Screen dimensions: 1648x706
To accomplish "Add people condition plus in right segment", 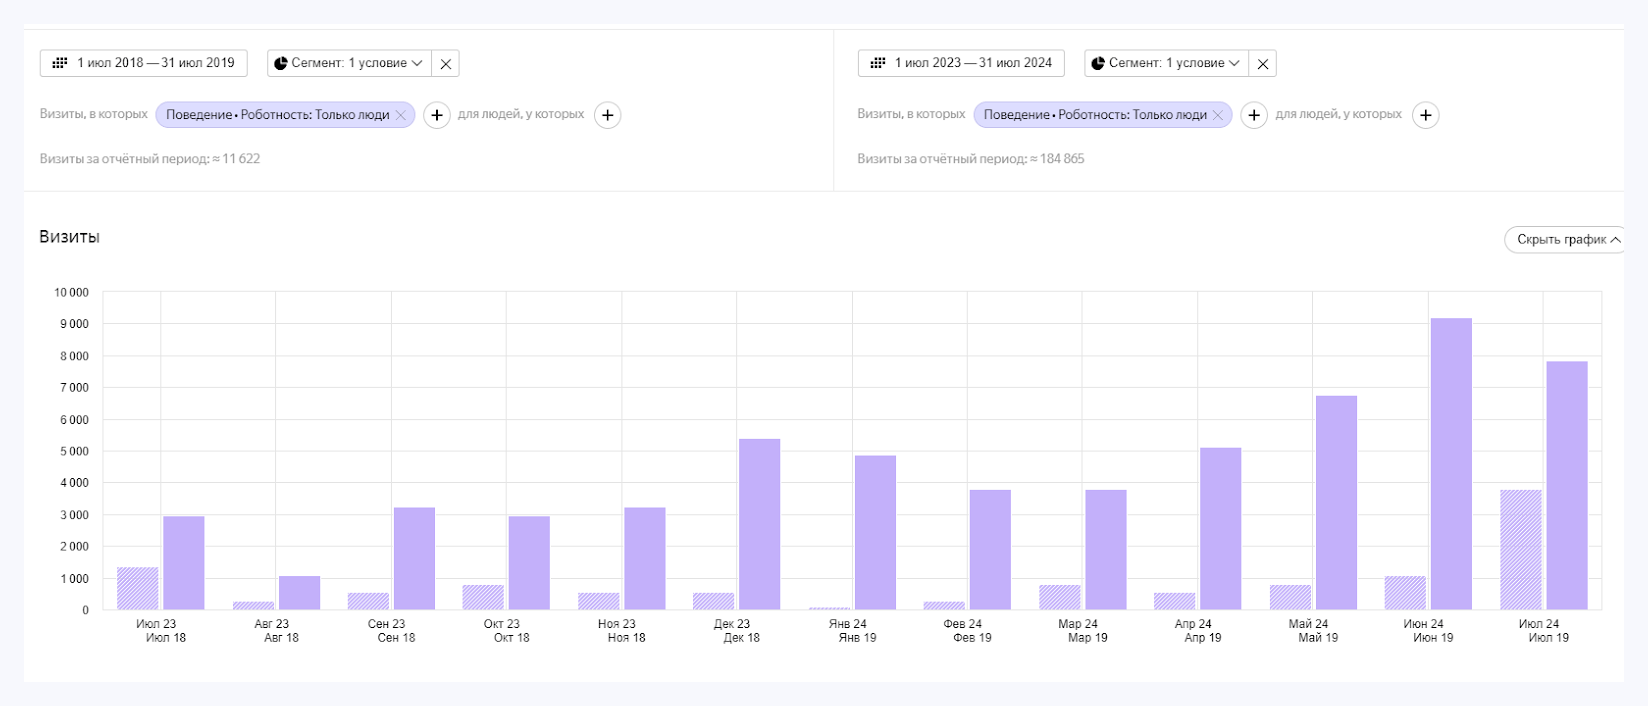I will (1426, 115).
